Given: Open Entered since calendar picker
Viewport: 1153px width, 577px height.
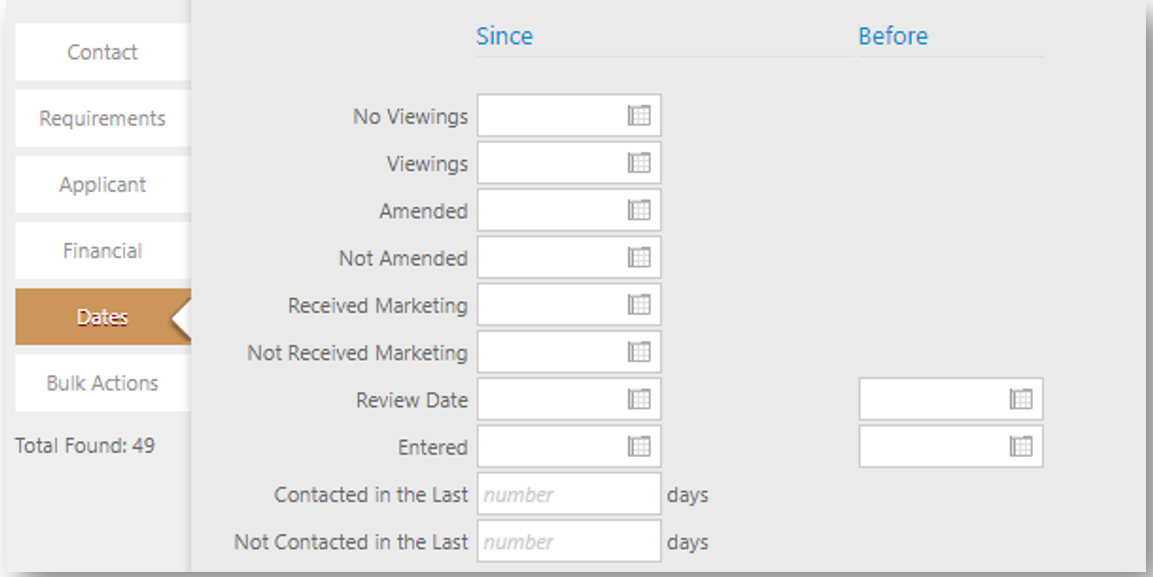Looking at the screenshot, I should click(x=639, y=446).
